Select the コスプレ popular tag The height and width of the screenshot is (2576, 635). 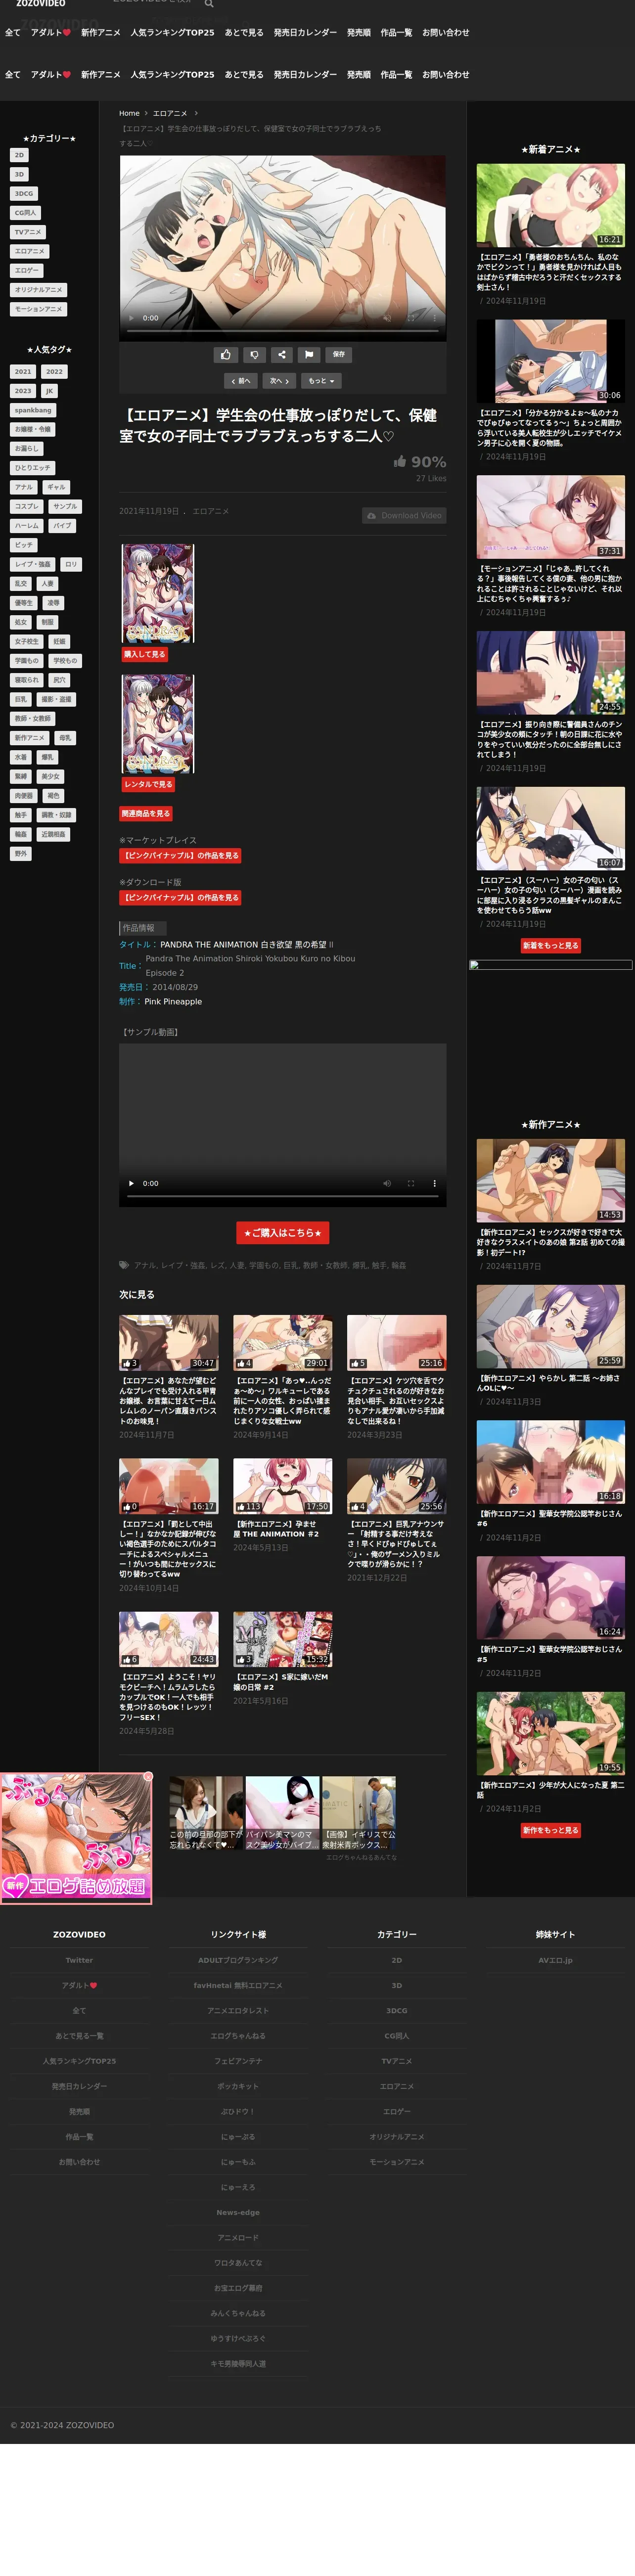click(27, 507)
